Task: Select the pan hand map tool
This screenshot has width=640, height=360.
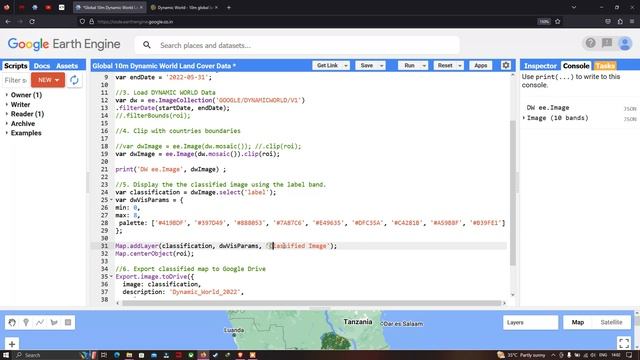Action: click(12, 322)
